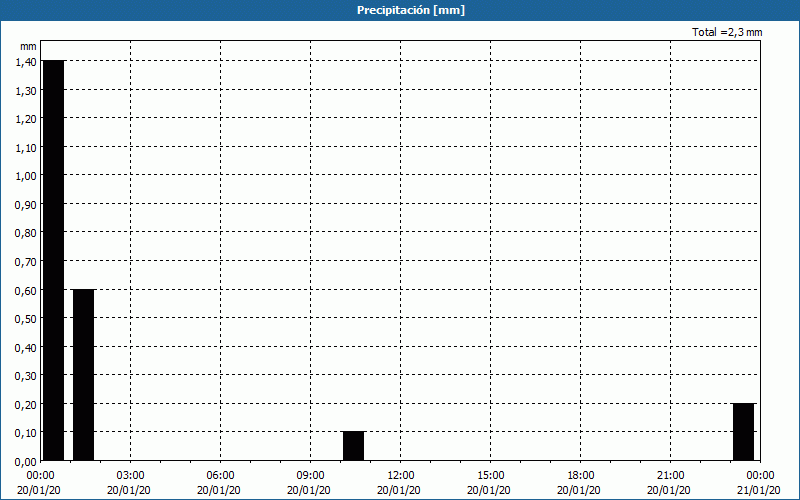
Task: Select the 0,30 y-axis label
Action: (x=26, y=376)
